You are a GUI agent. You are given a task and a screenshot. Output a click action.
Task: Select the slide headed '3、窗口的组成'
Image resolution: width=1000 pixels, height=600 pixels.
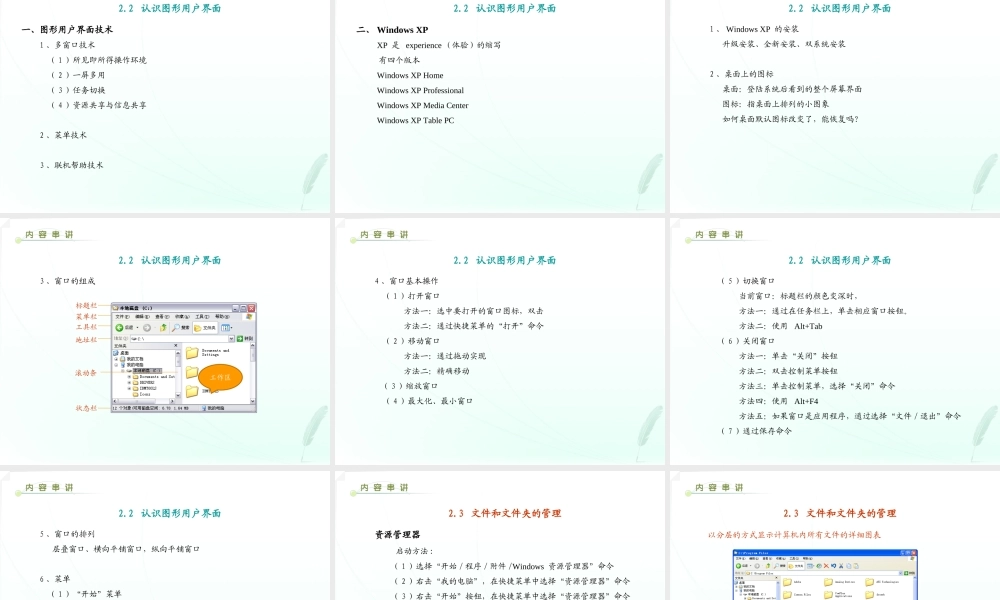(x=165, y=340)
